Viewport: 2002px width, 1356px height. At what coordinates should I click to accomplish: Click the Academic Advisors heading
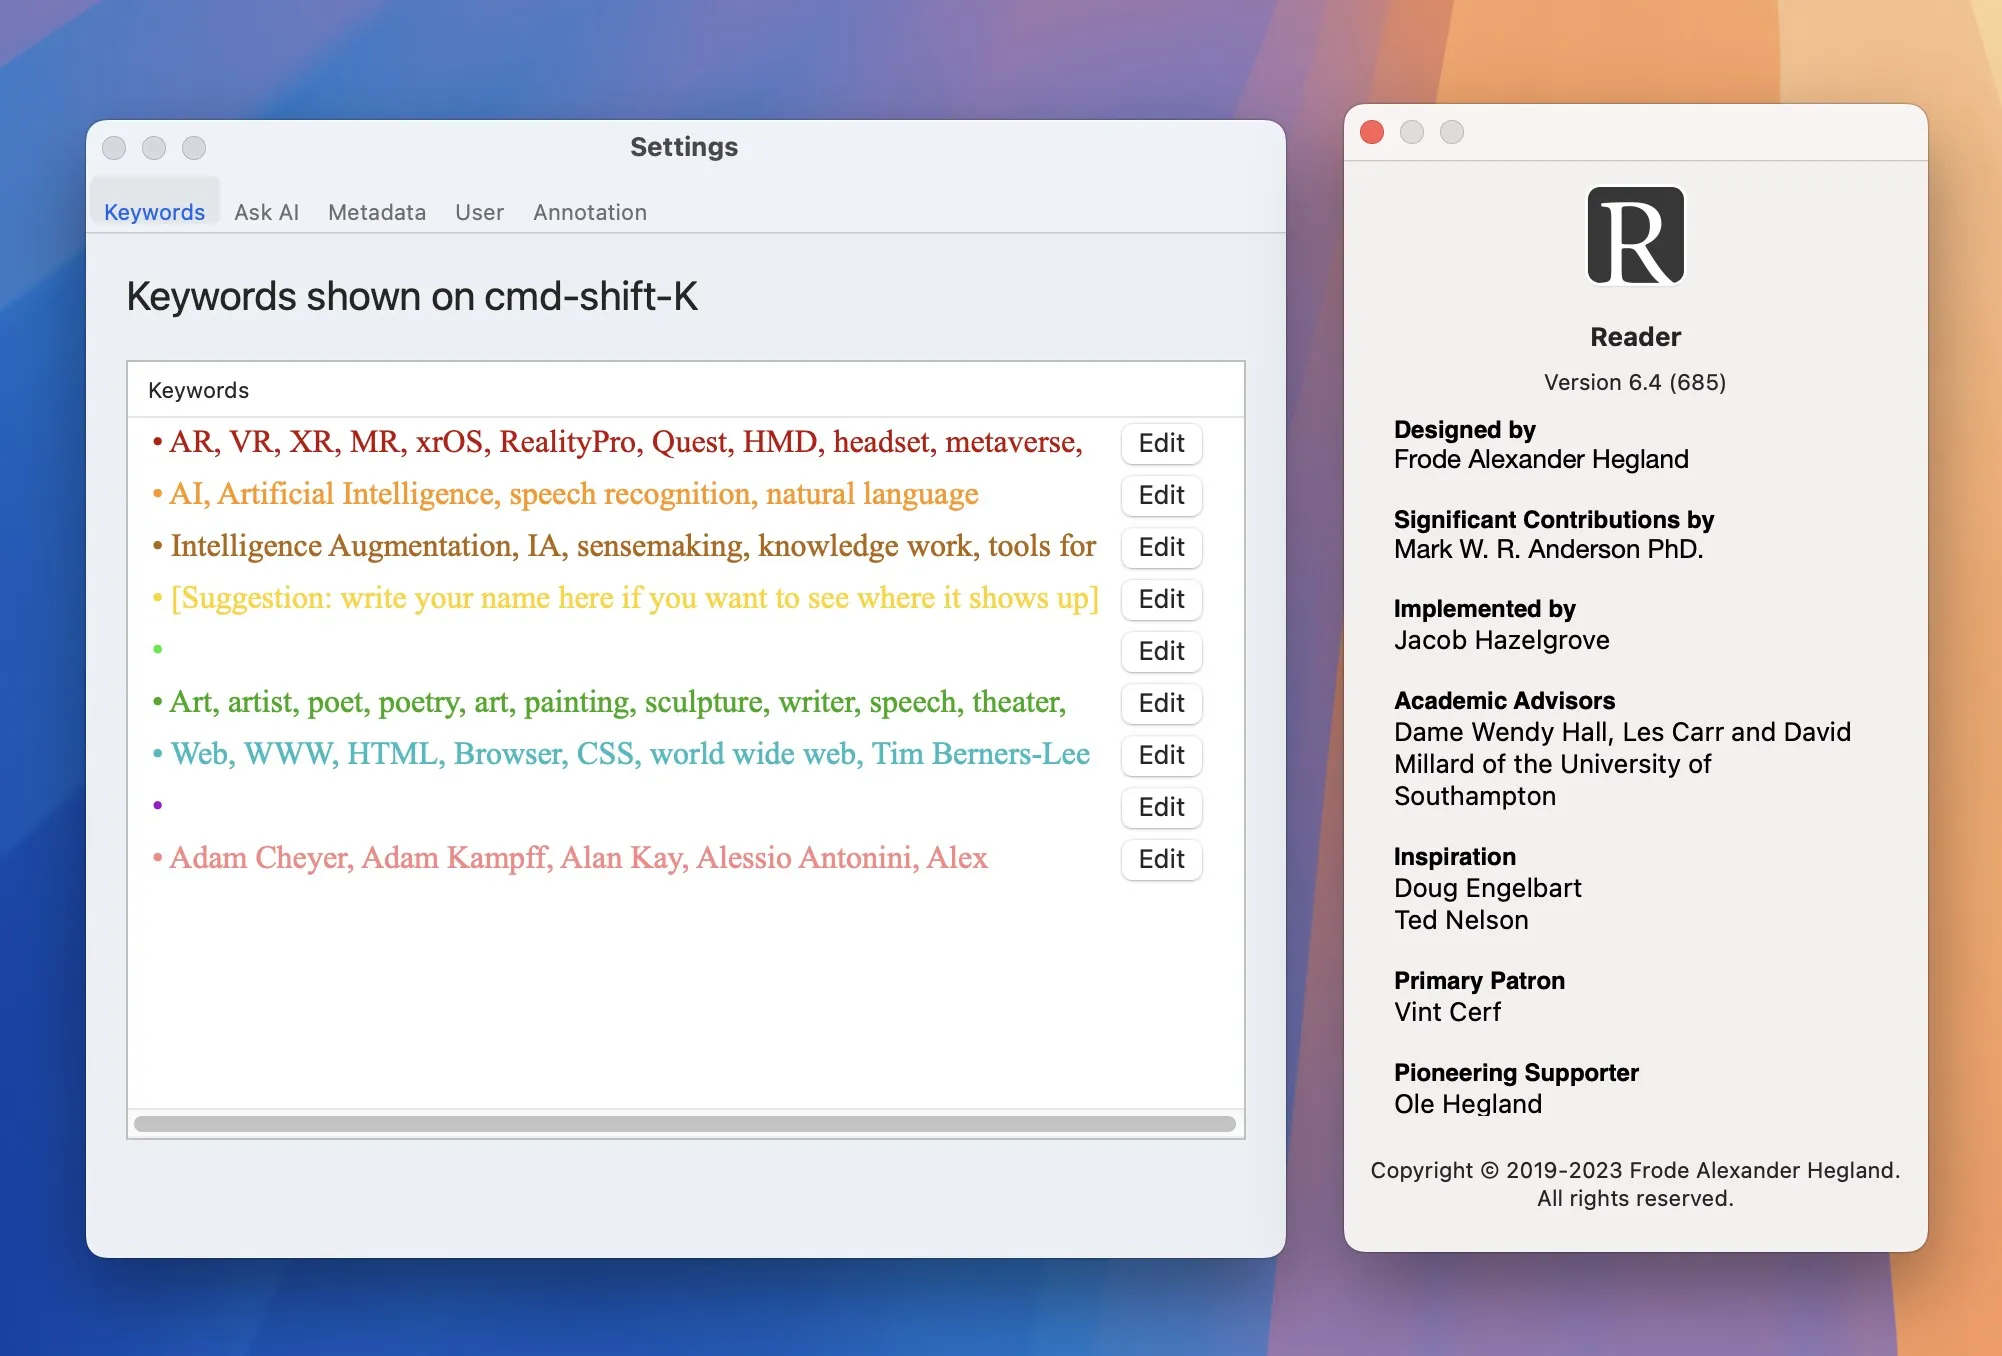point(1504,700)
